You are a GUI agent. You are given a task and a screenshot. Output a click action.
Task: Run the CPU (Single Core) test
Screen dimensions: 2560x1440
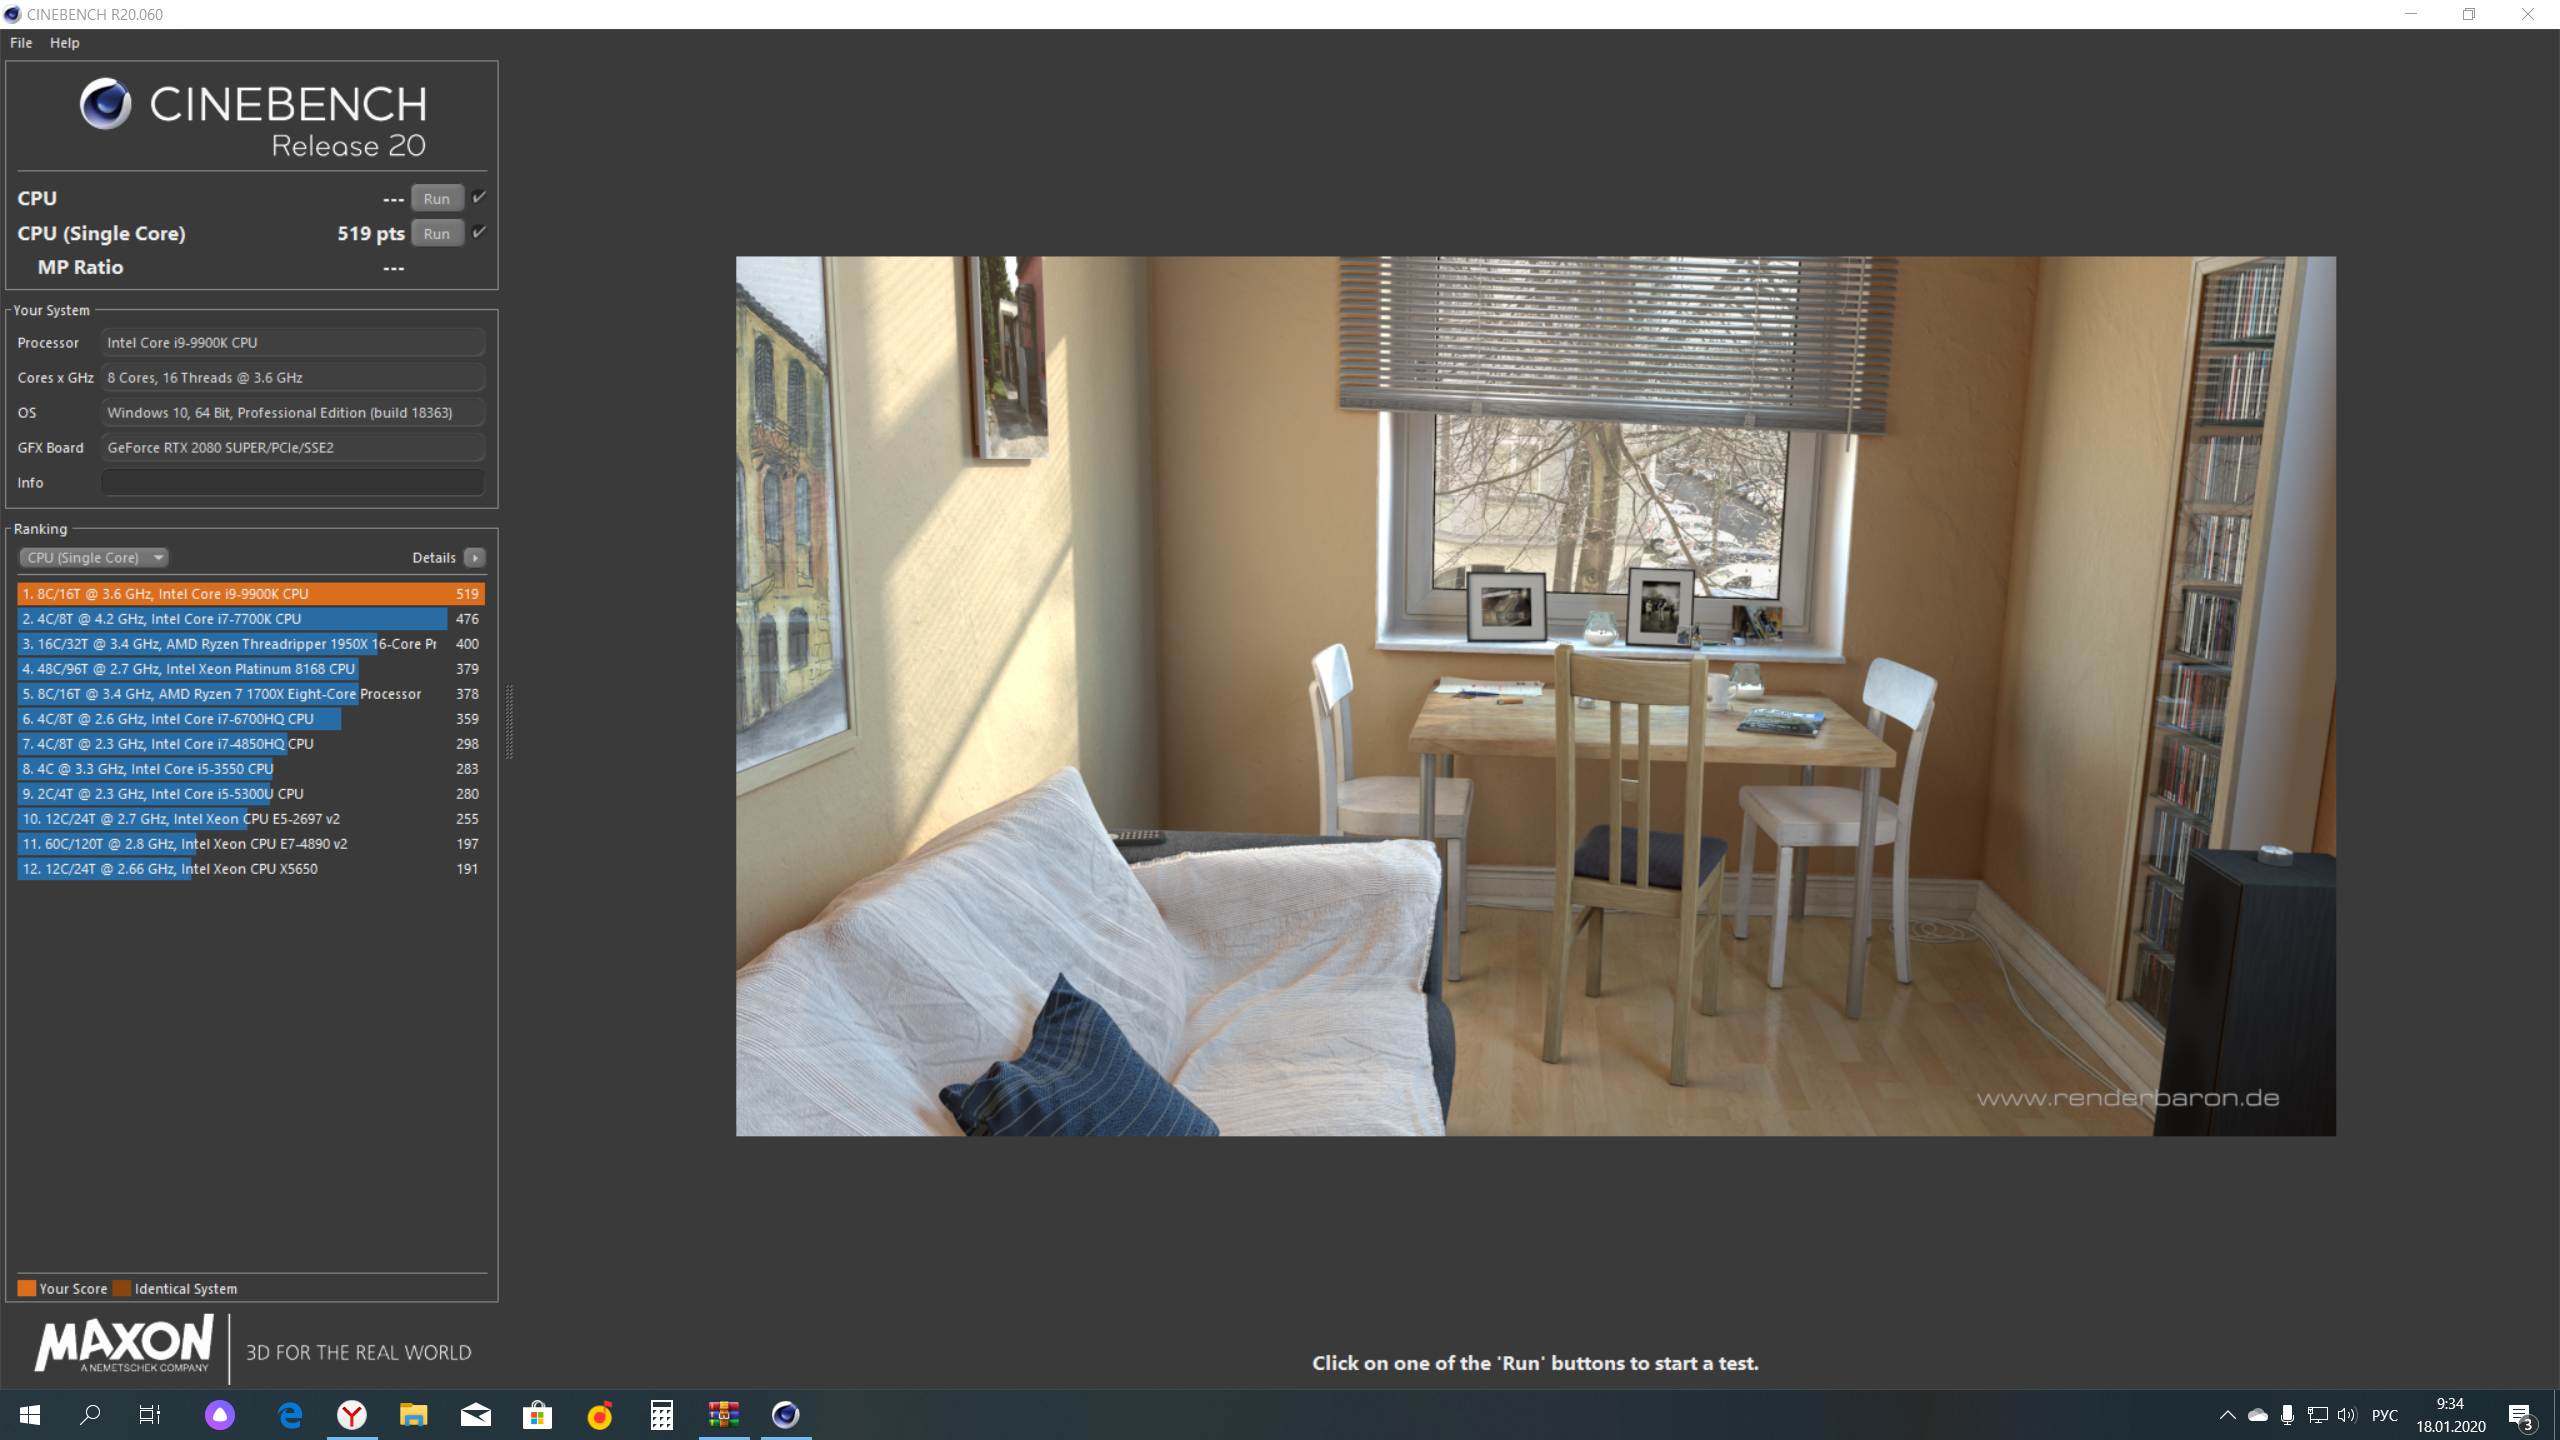[x=437, y=233]
